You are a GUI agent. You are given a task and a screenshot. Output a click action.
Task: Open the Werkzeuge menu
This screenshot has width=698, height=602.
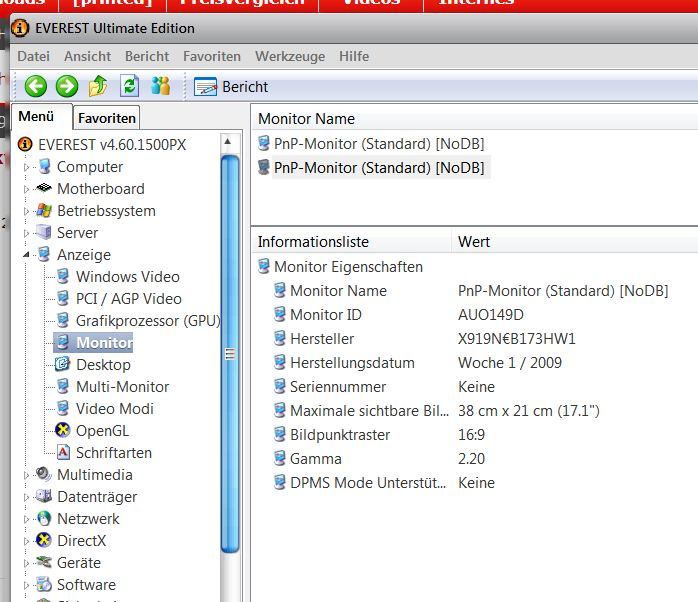pyautogui.click(x=290, y=57)
